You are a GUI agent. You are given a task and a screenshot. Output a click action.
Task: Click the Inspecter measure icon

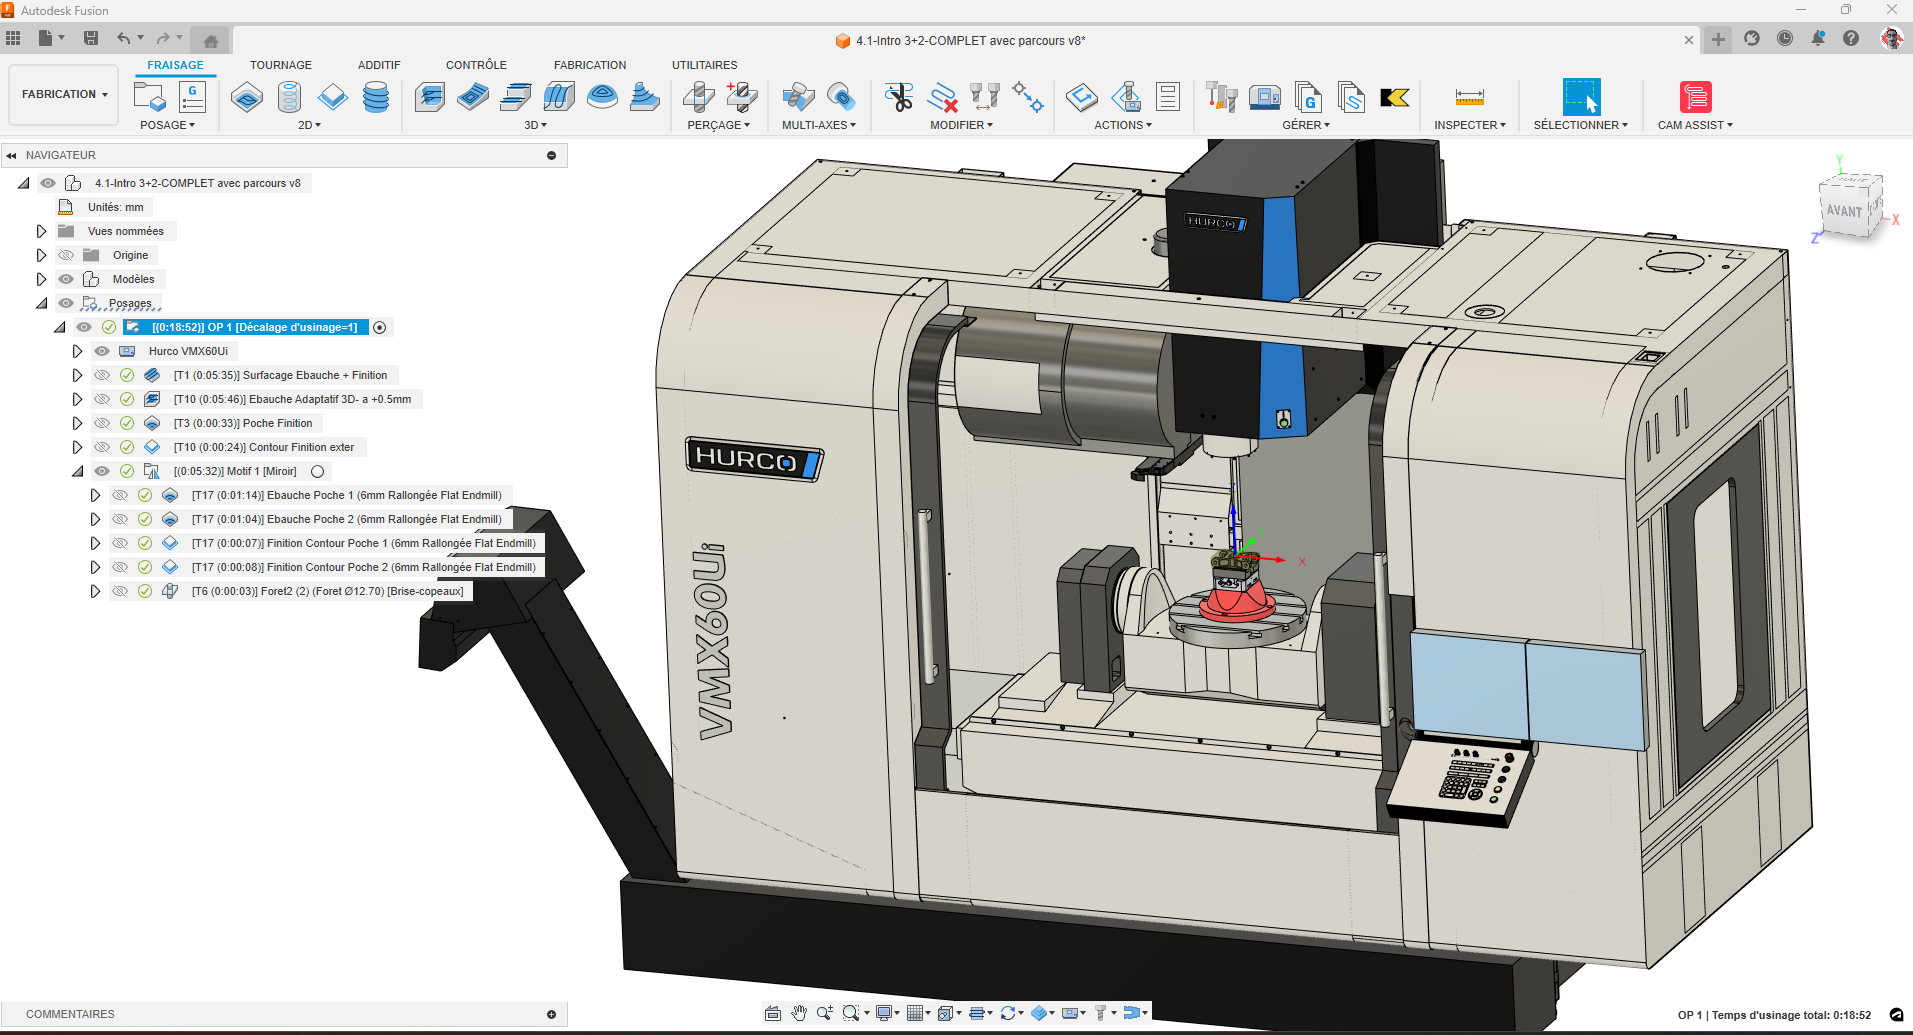pos(1469,98)
